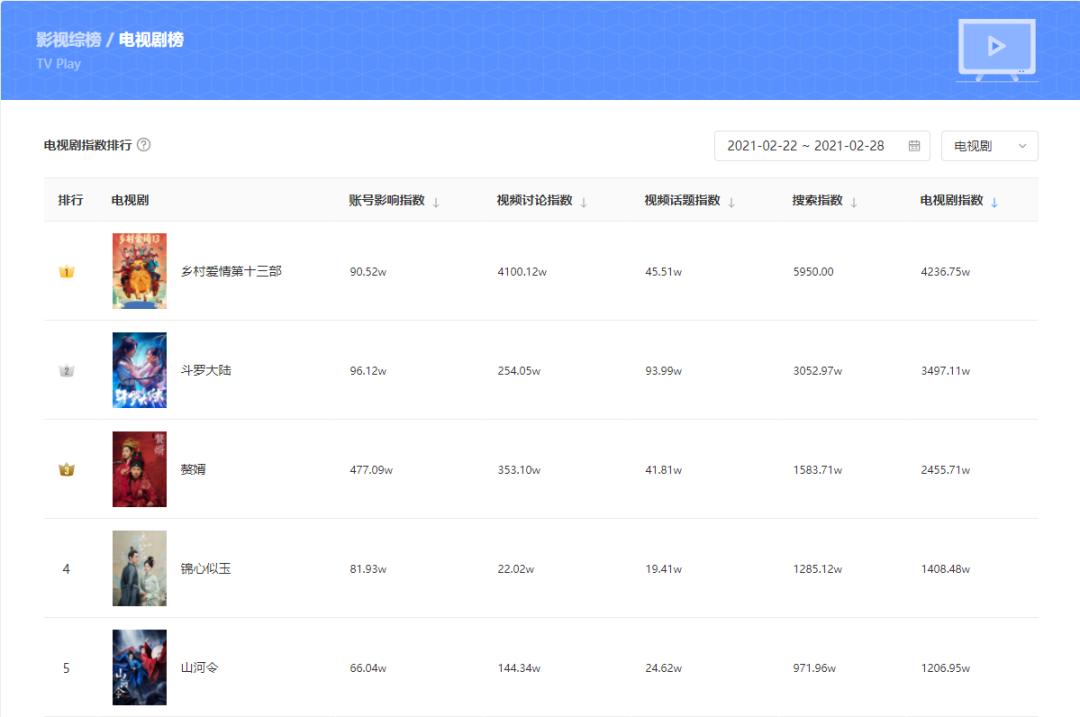Sort by 视频话题指数 arrow icon

pyautogui.click(x=732, y=202)
